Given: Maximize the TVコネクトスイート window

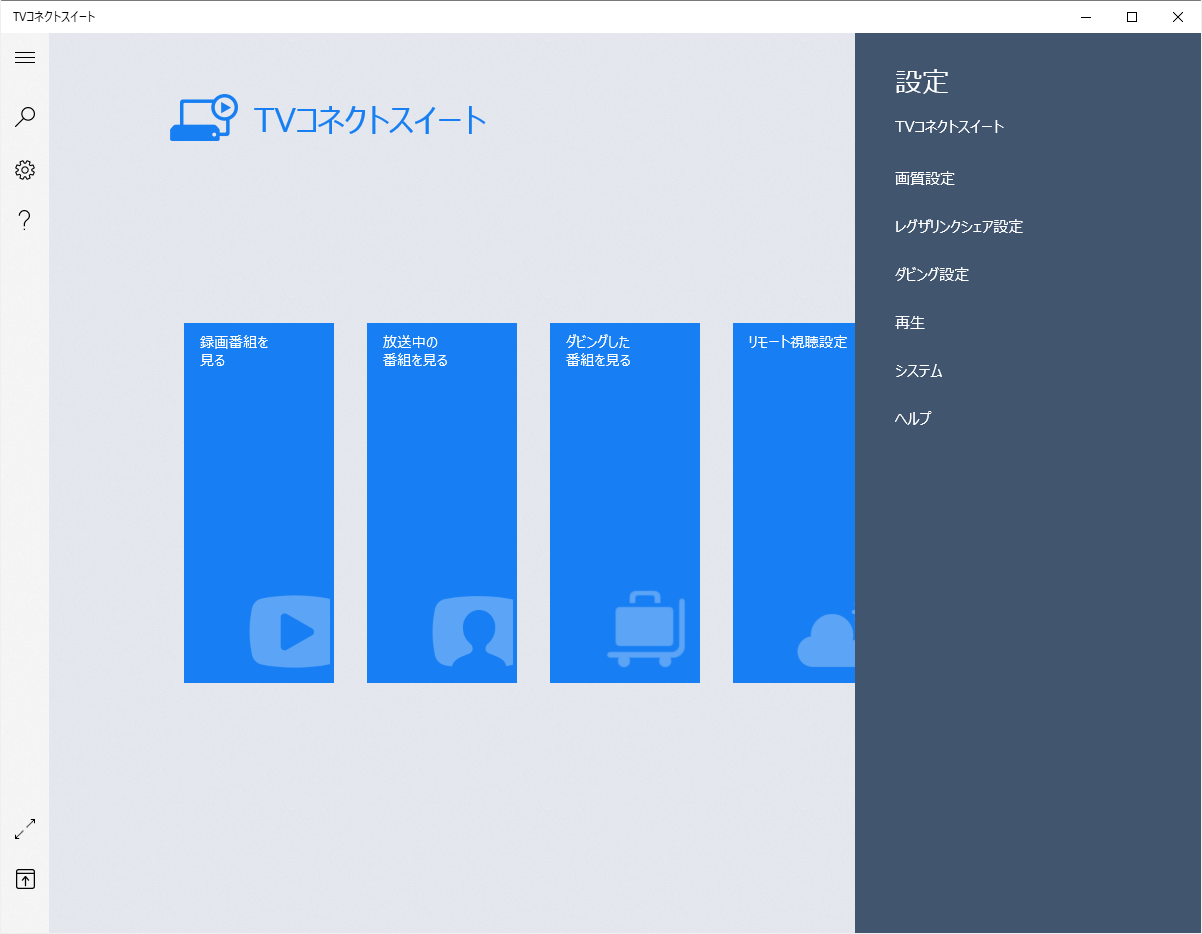Looking at the screenshot, I should pos(1132,17).
